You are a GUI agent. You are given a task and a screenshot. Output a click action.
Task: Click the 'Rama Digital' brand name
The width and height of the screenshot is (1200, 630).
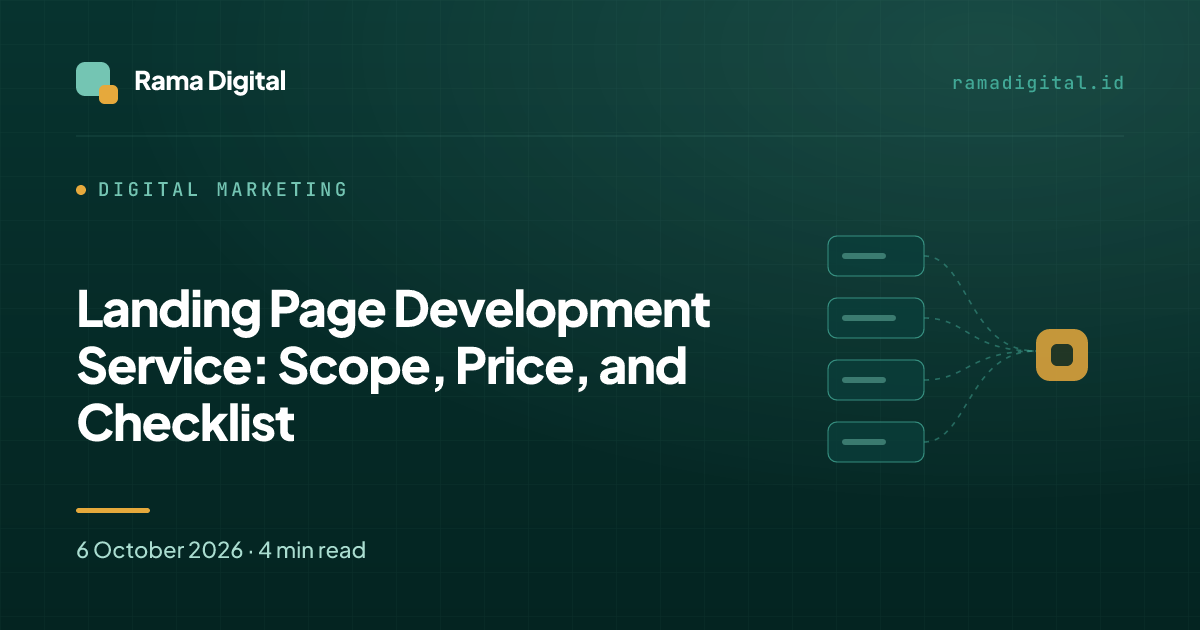point(210,82)
